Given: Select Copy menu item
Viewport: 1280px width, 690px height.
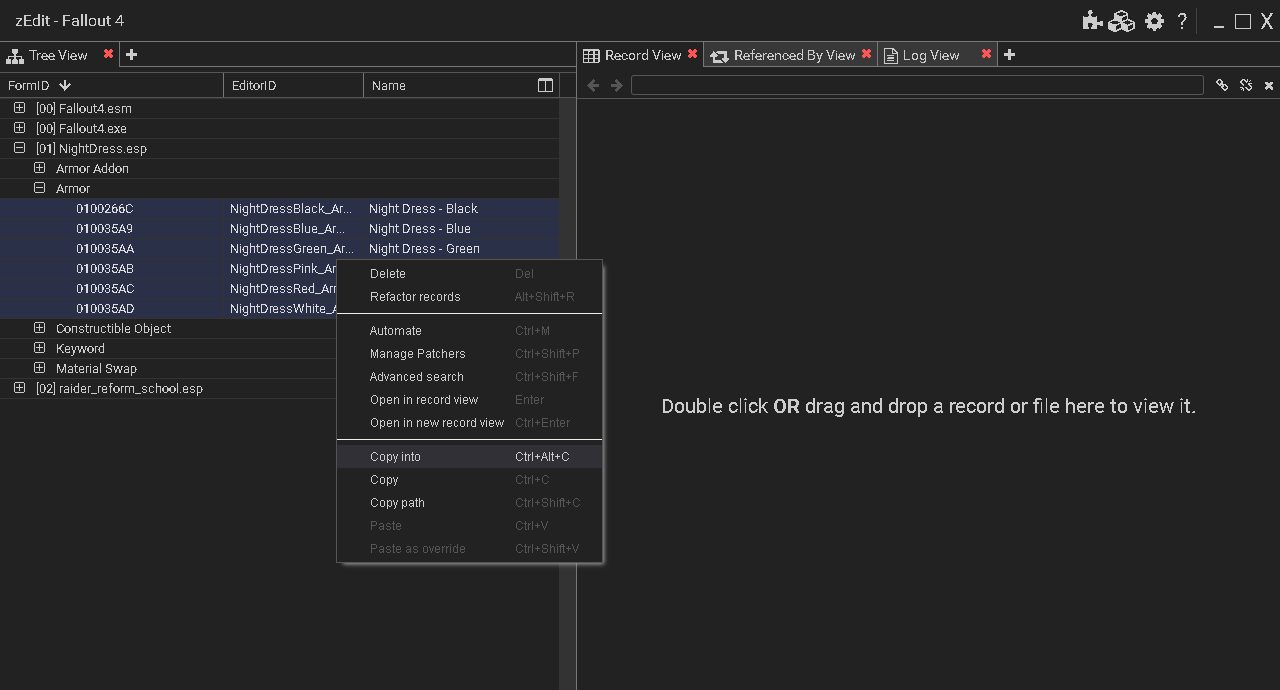Looking at the screenshot, I should point(470,480).
